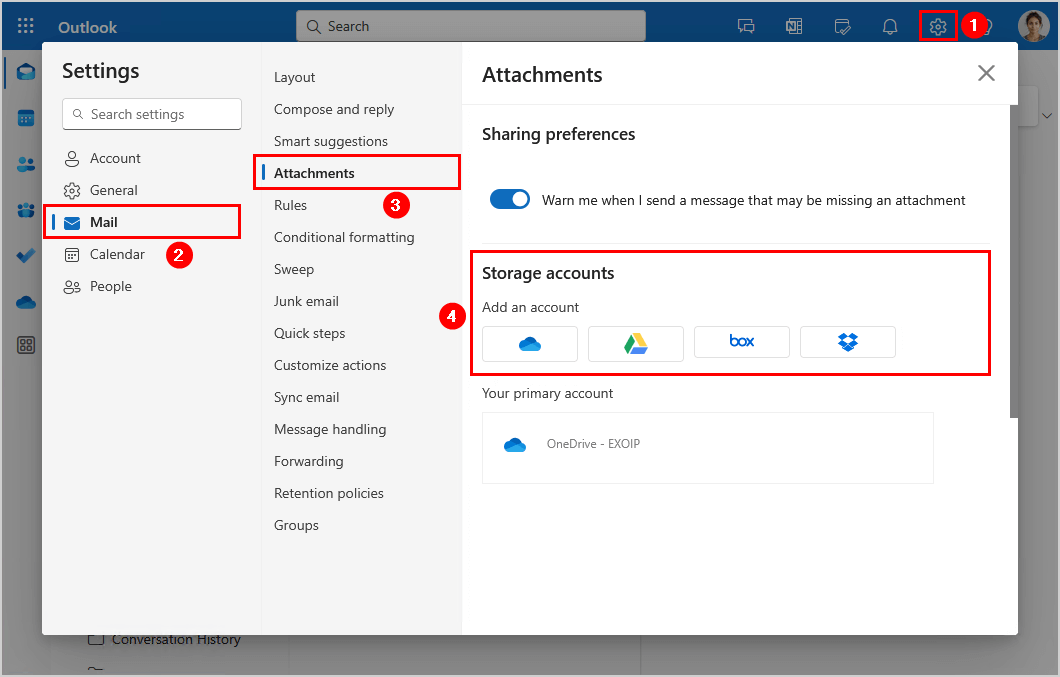Open the Rules settings page

pos(290,205)
